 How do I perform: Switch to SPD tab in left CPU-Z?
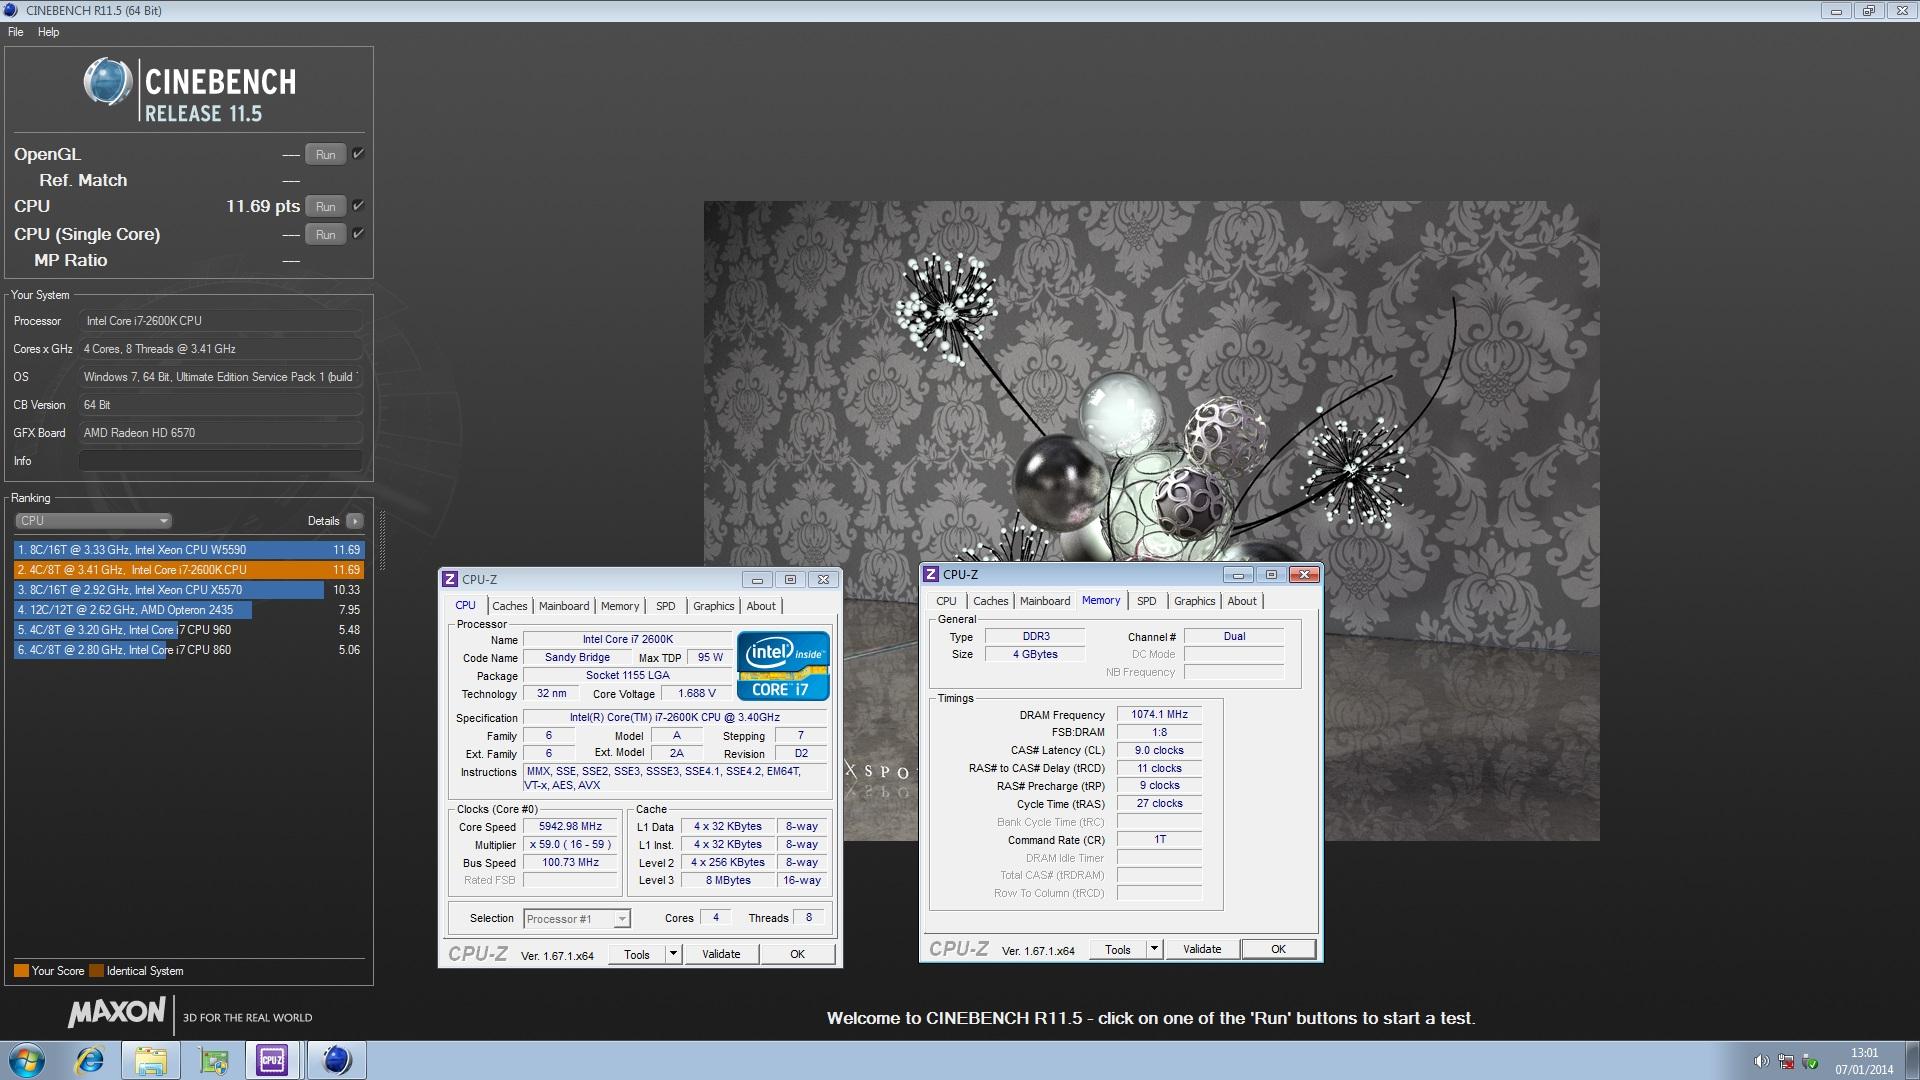coord(665,606)
